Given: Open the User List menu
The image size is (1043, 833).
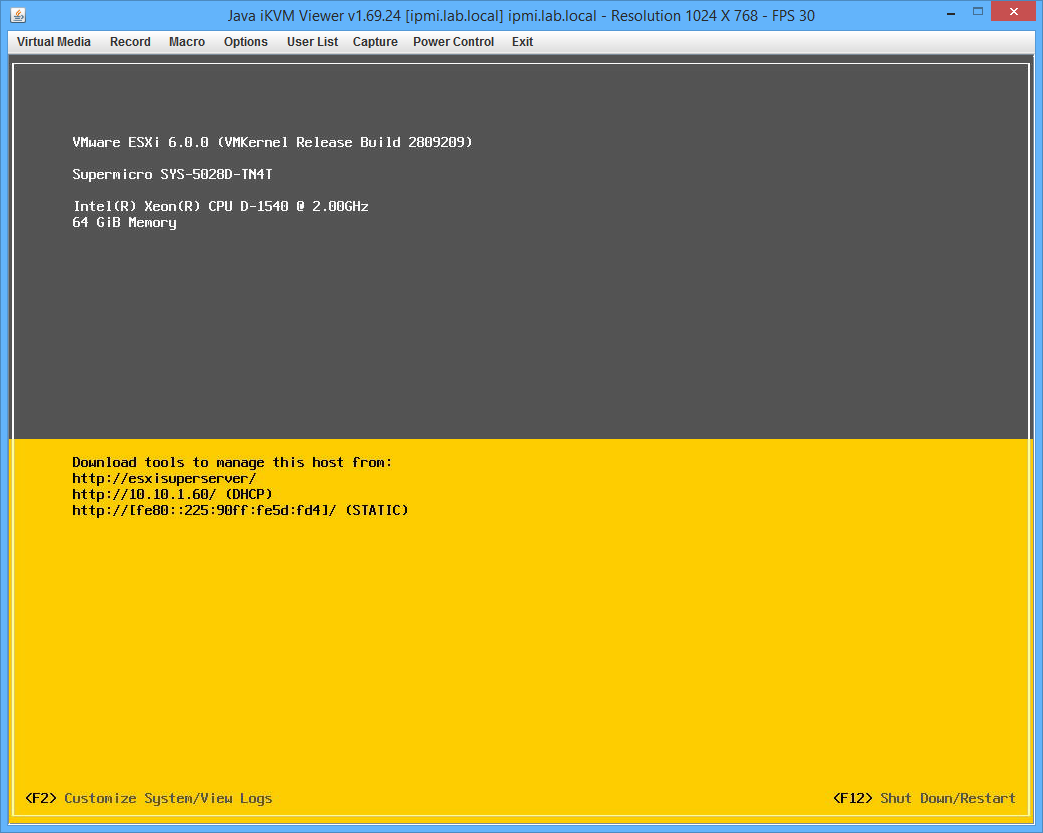Looking at the screenshot, I should [313, 42].
